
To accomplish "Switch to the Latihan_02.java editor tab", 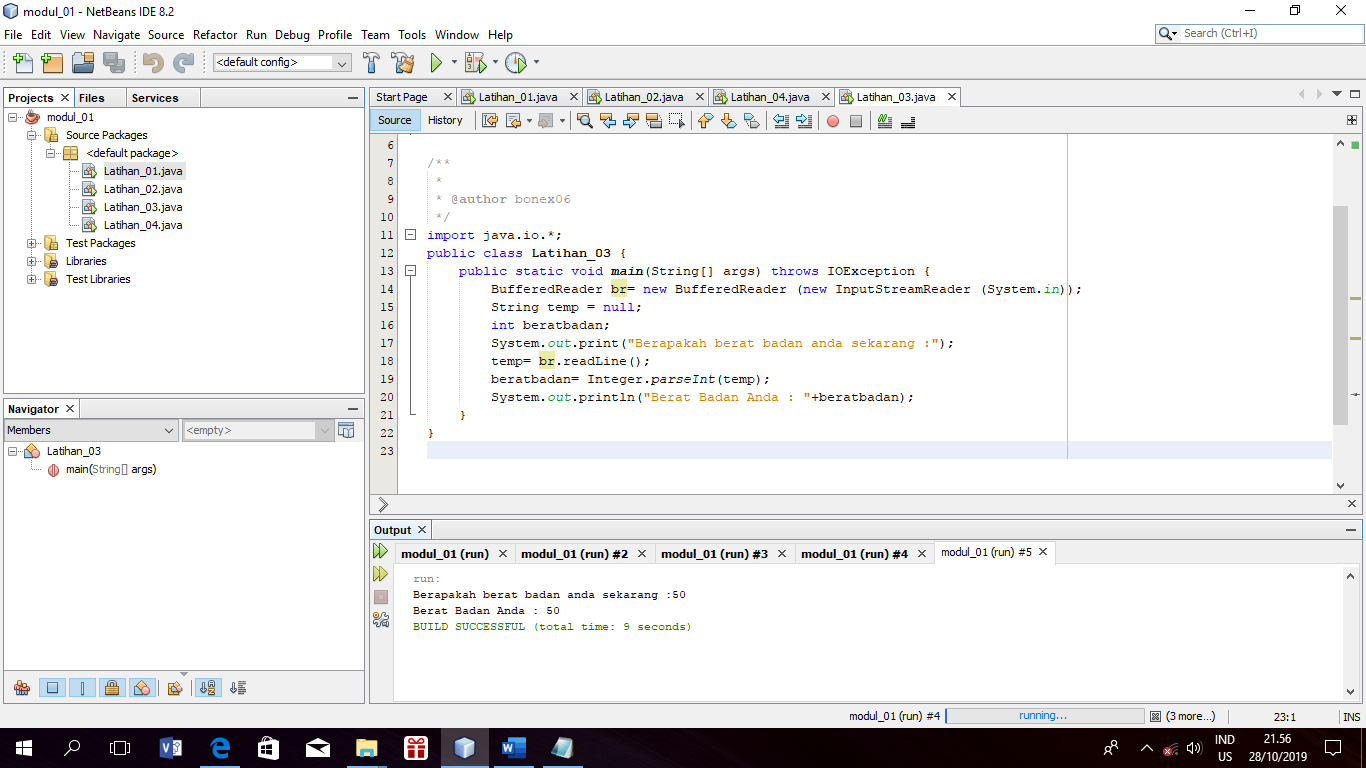I will click(643, 97).
